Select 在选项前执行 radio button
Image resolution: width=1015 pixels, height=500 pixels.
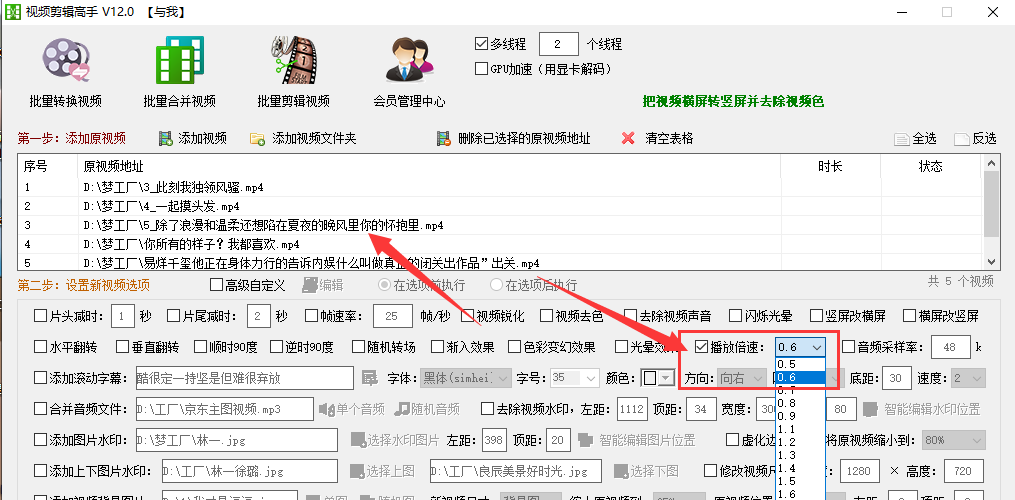click(x=385, y=285)
